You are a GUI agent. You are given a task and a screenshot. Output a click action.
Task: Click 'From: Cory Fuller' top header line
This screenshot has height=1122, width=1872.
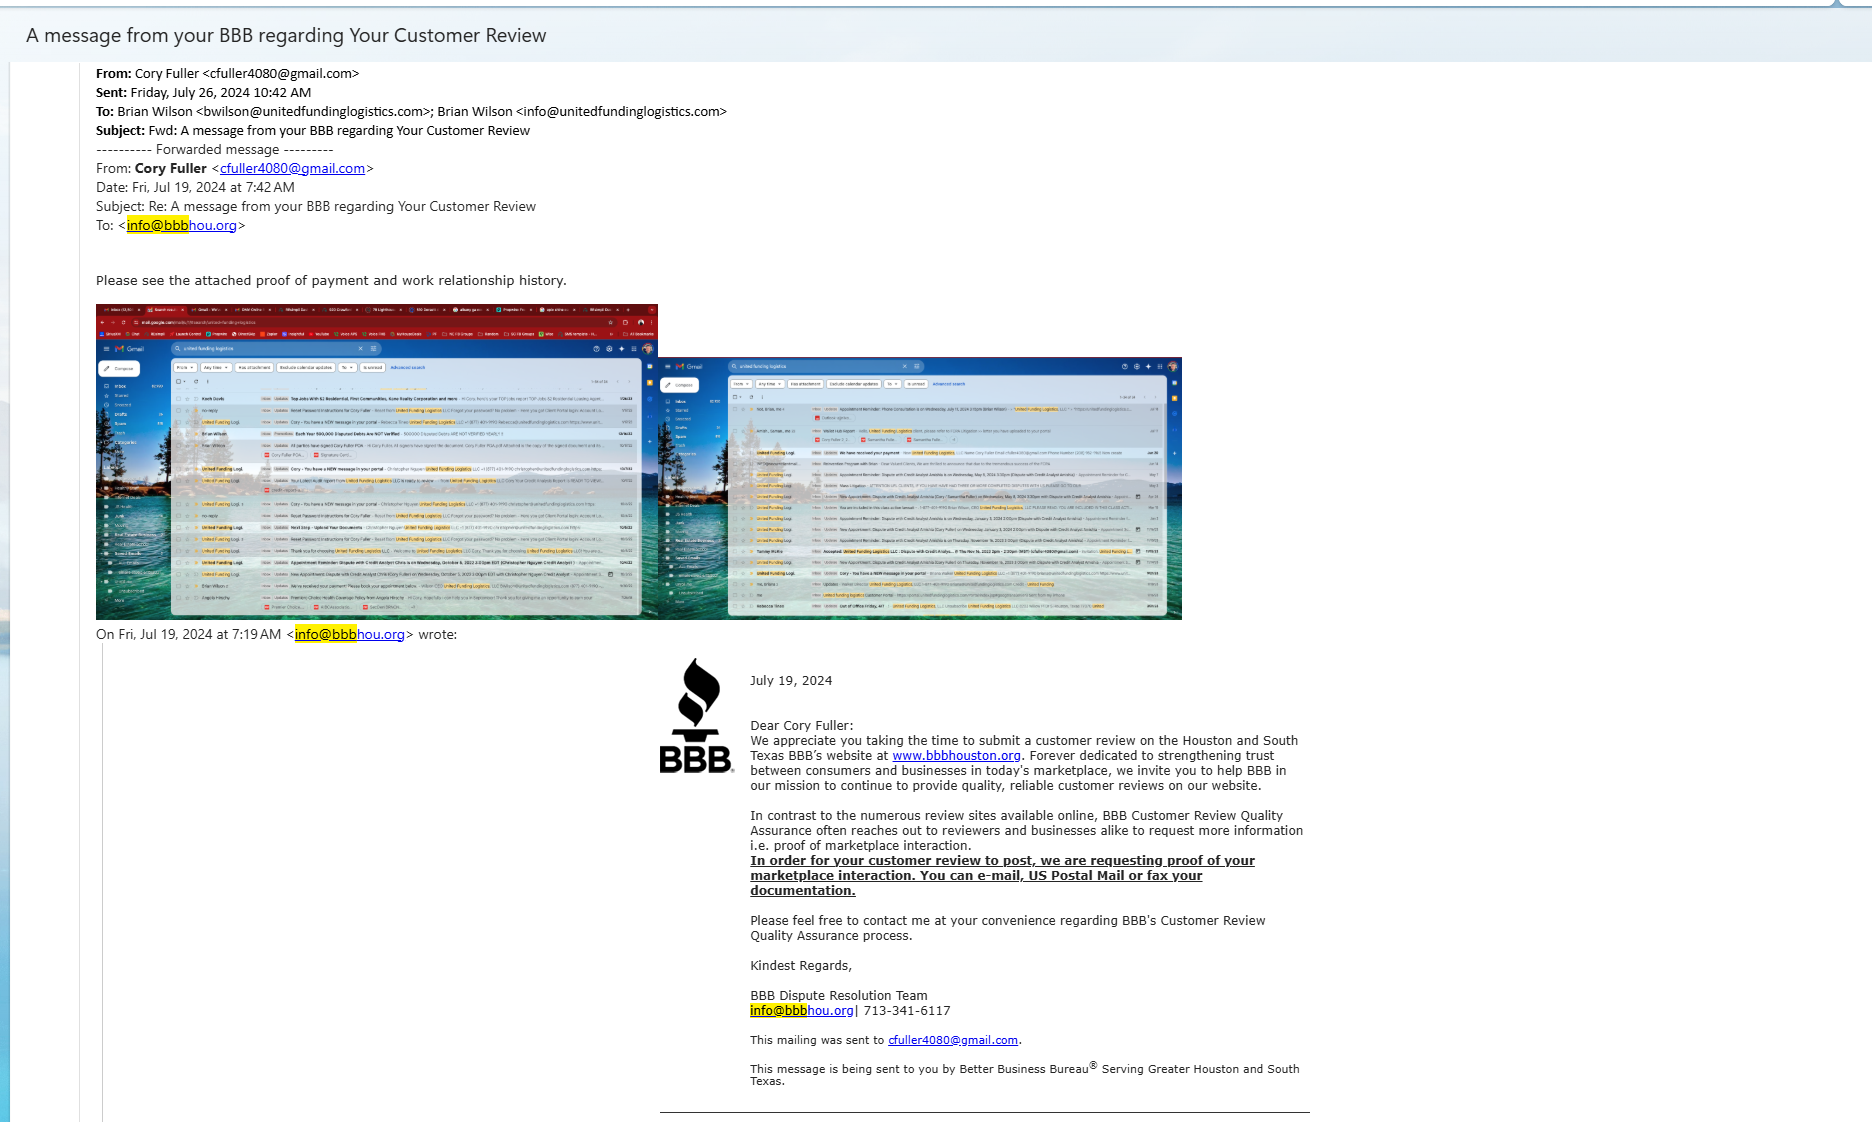pyautogui.click(x=227, y=73)
